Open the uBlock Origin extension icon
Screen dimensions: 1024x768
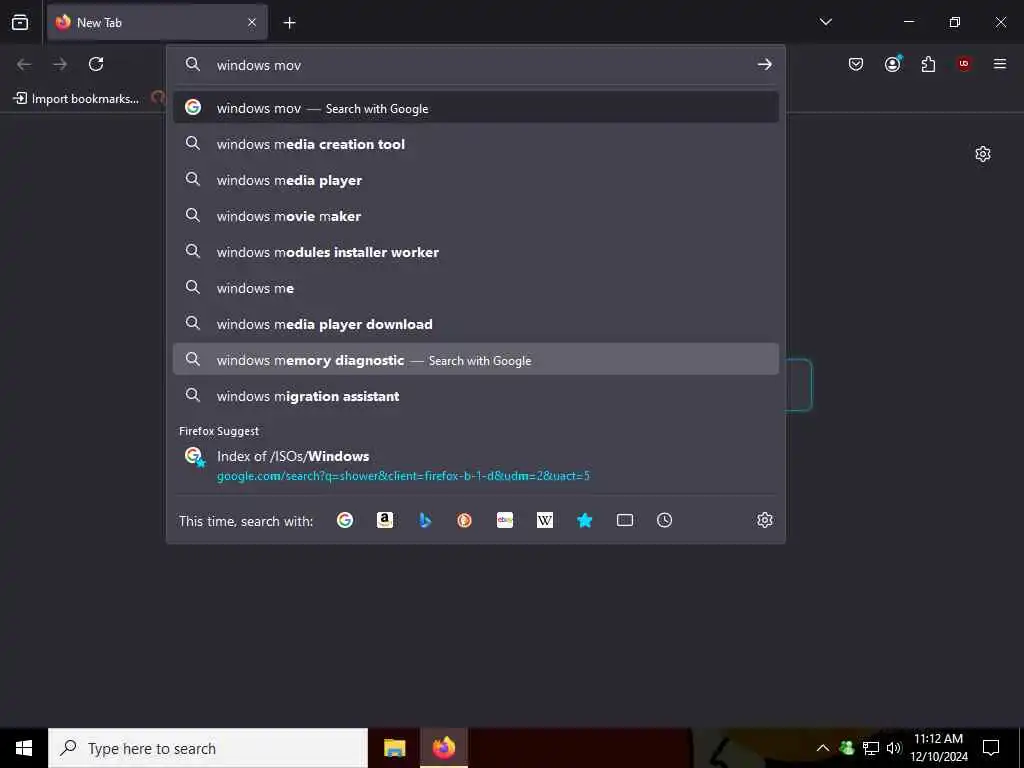[964, 64]
